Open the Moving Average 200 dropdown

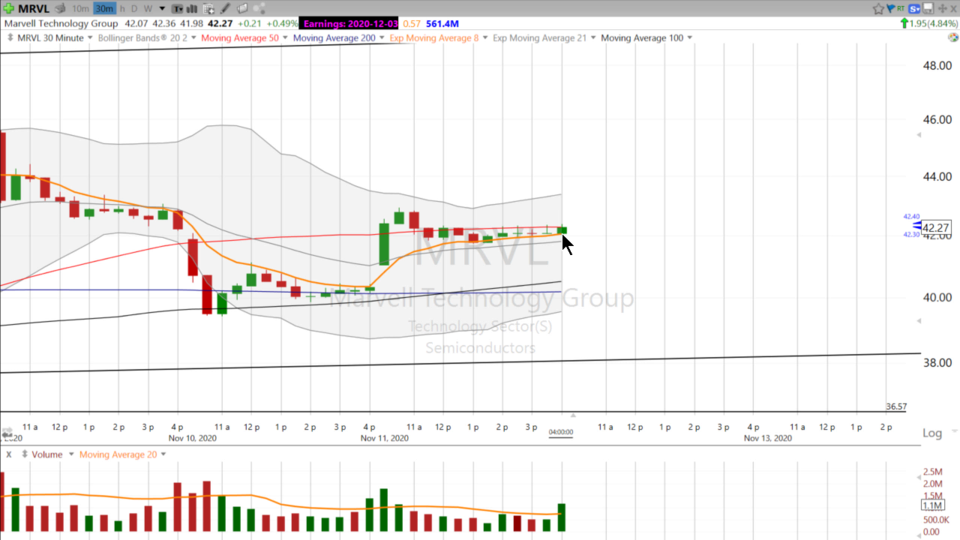point(381,38)
